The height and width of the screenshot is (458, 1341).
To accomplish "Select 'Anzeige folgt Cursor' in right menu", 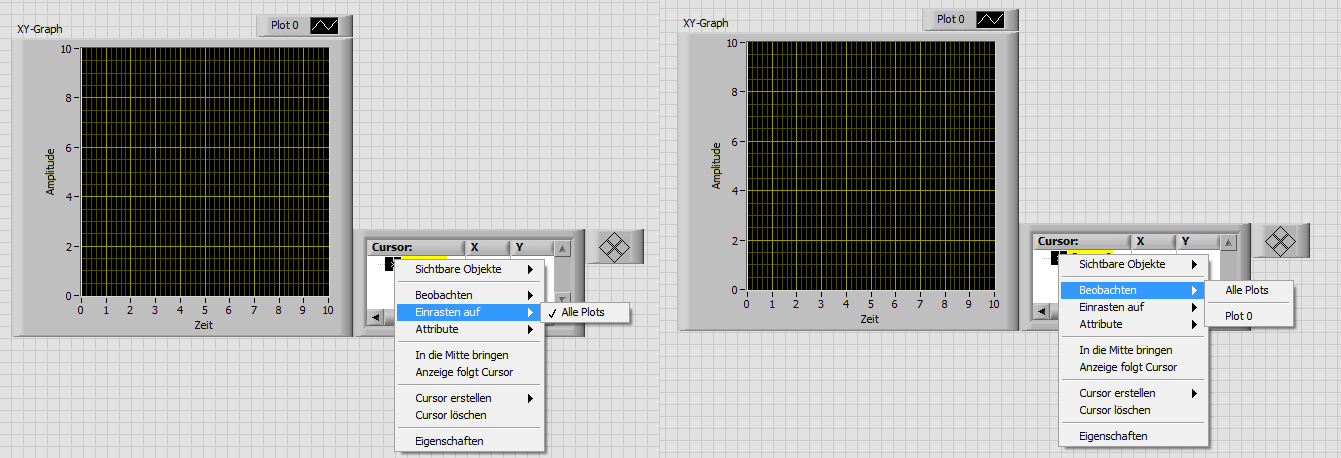I will pyautogui.click(x=1128, y=367).
